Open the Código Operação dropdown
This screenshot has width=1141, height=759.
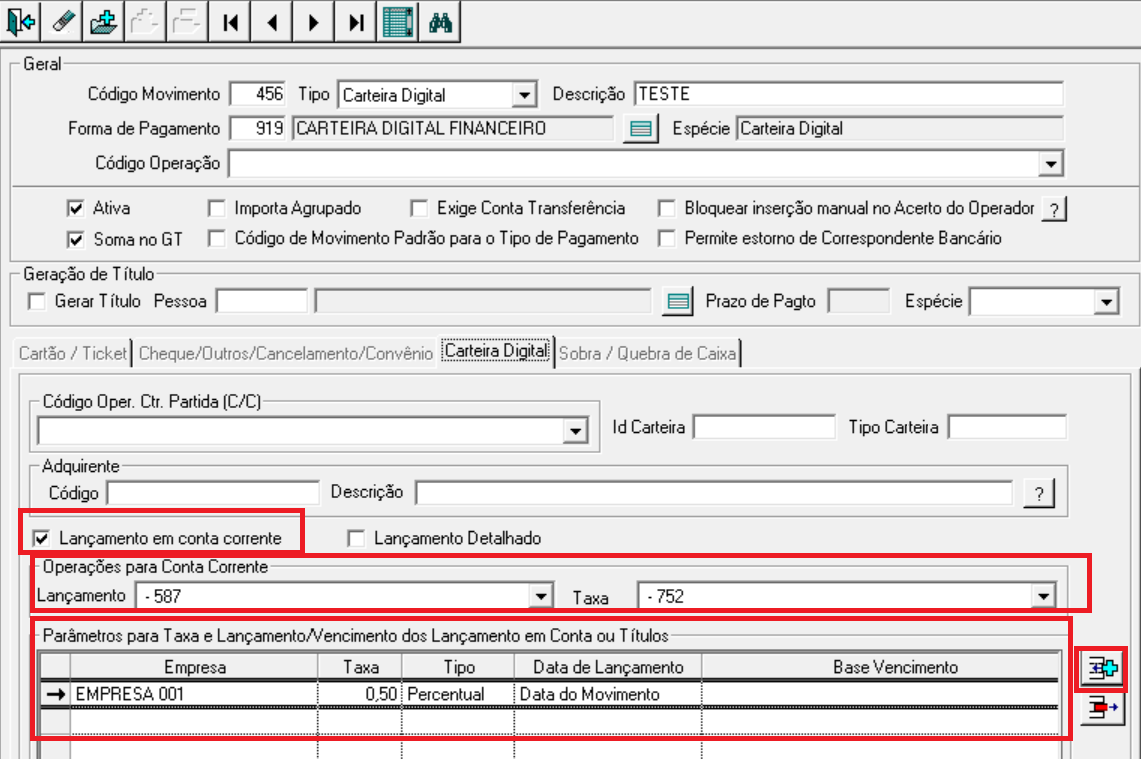pyautogui.click(x=1050, y=164)
